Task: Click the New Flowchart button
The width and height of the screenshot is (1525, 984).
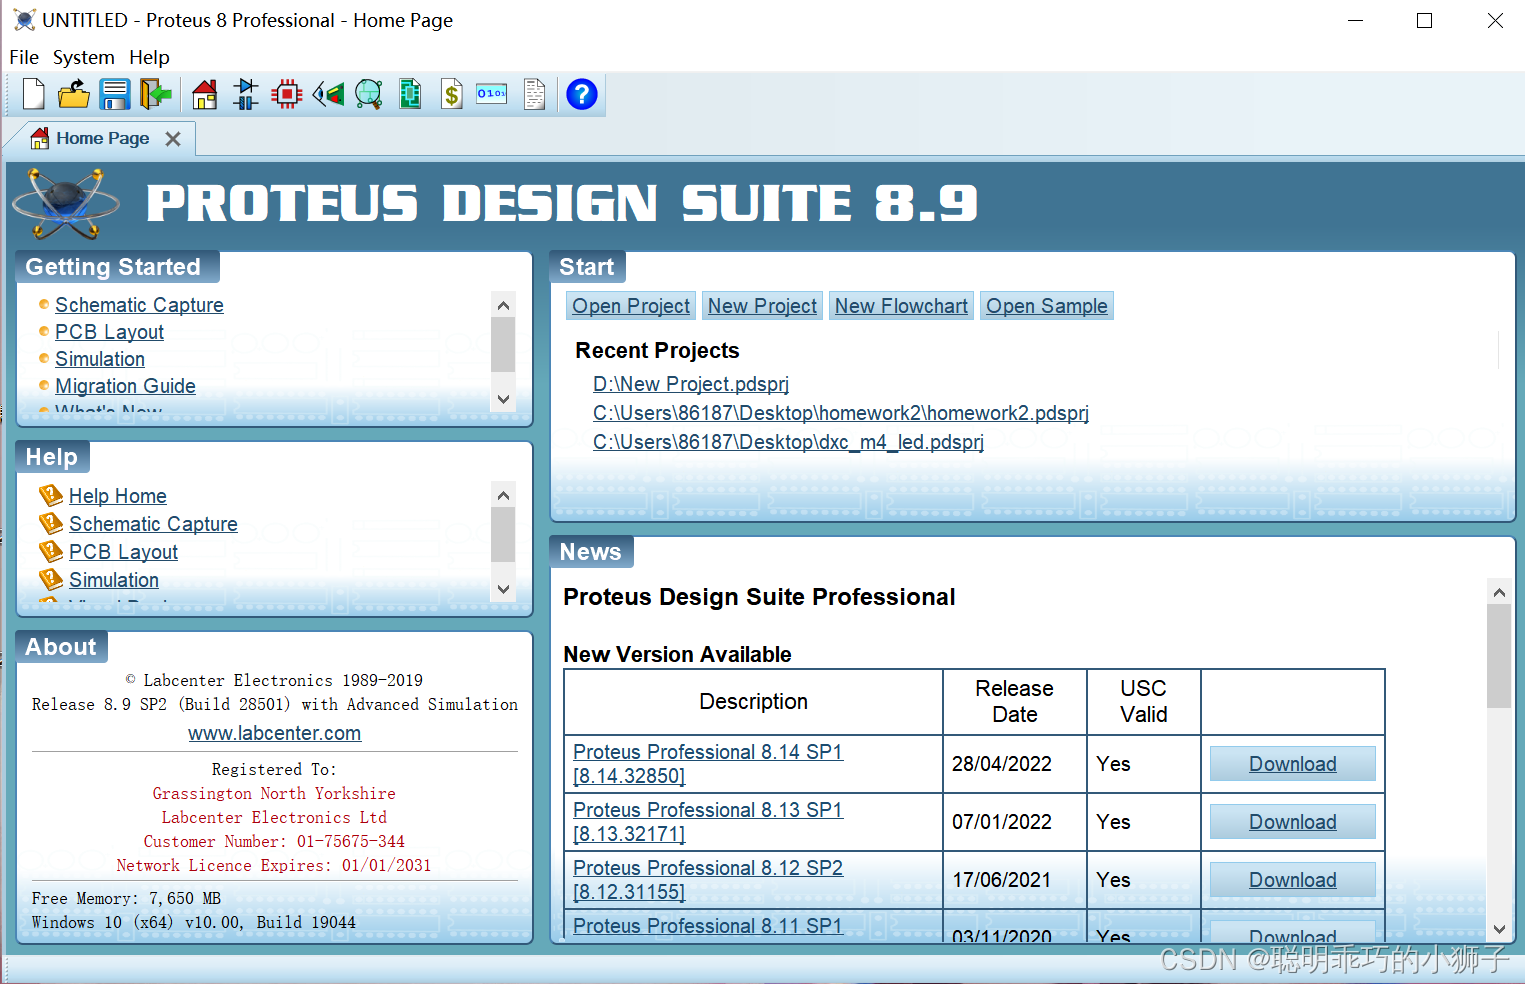Action: click(x=901, y=306)
